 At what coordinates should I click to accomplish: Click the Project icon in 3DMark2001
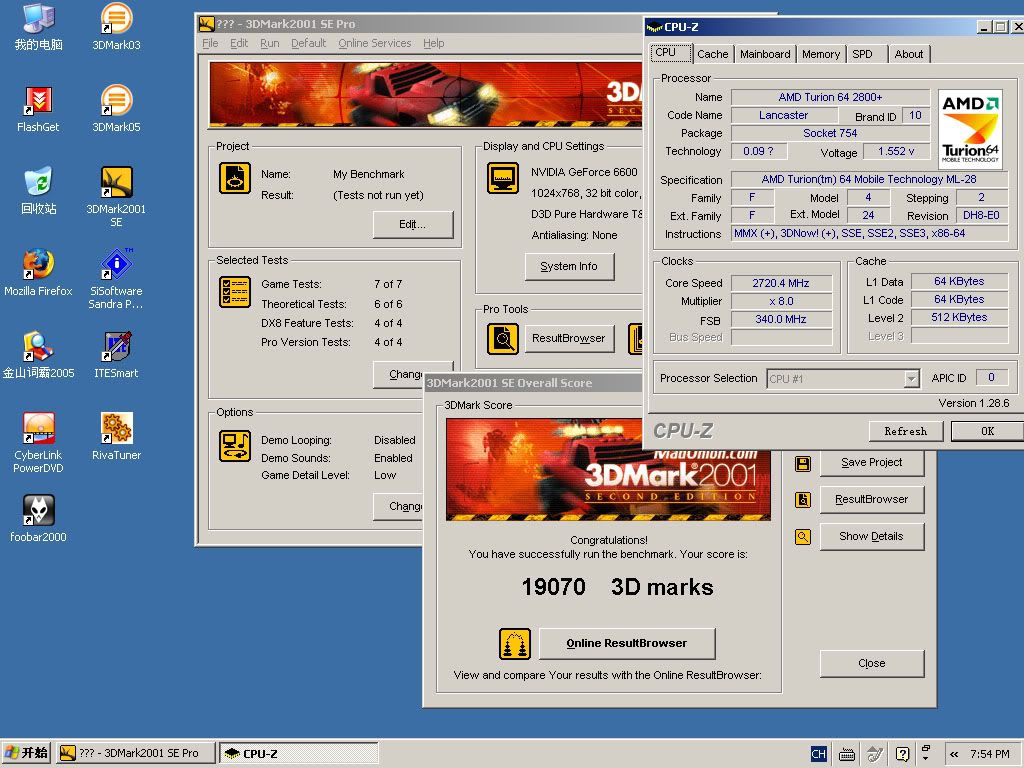234,178
